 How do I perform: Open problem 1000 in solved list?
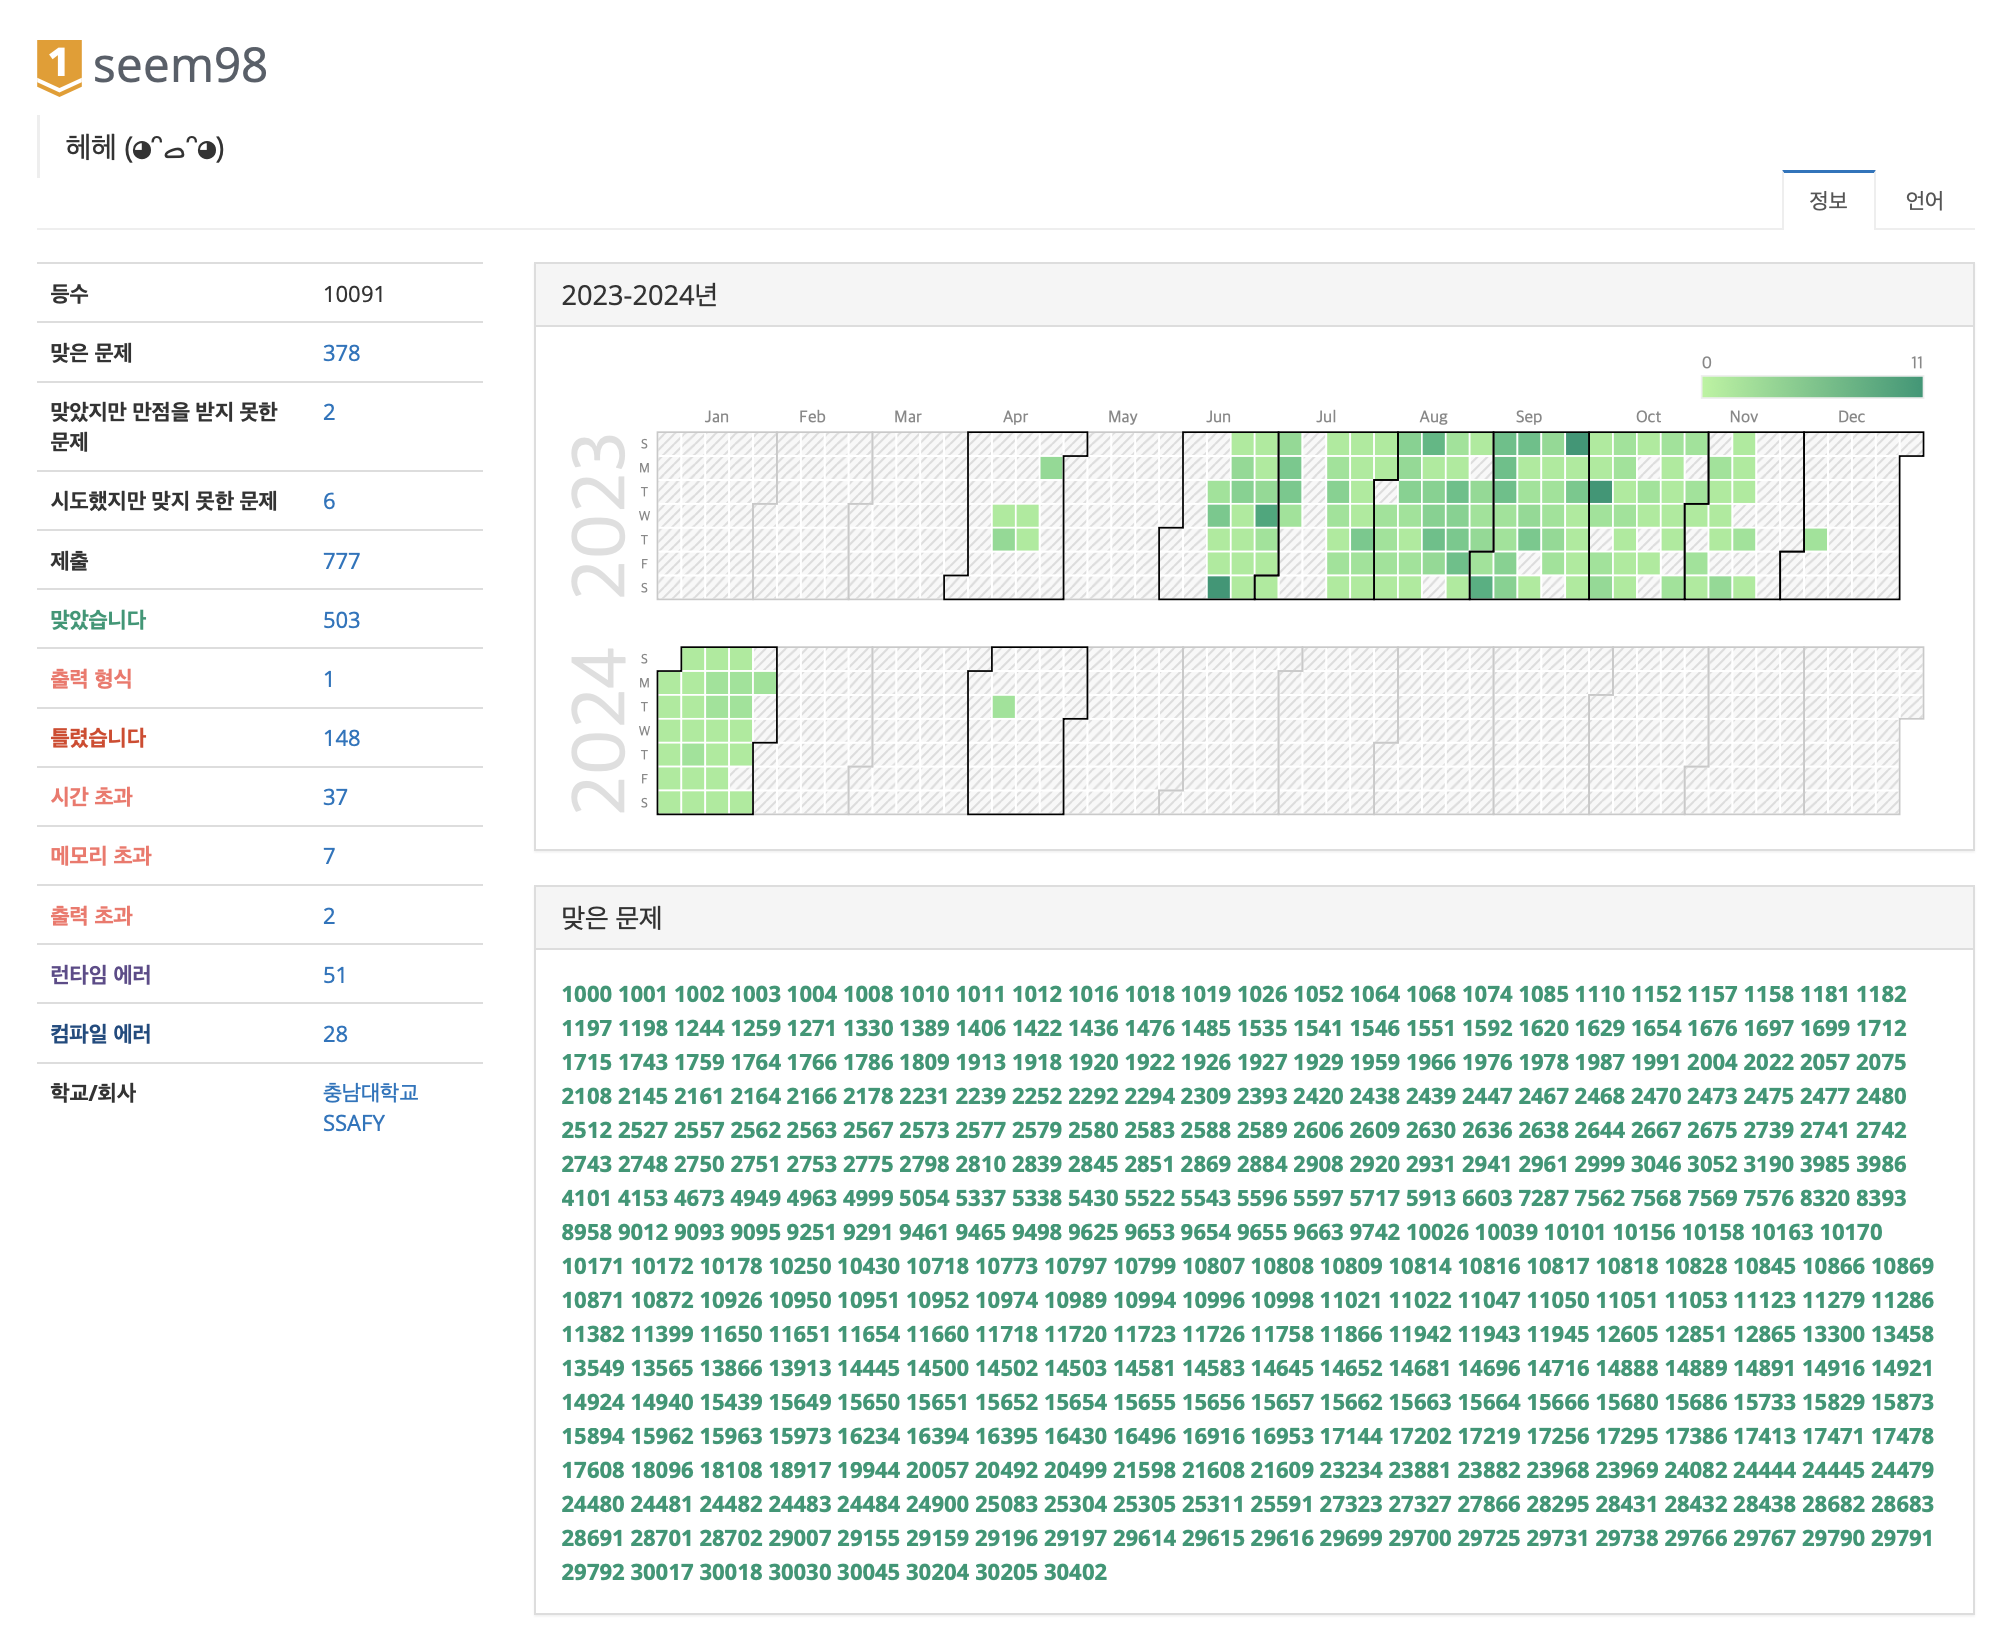point(586,994)
